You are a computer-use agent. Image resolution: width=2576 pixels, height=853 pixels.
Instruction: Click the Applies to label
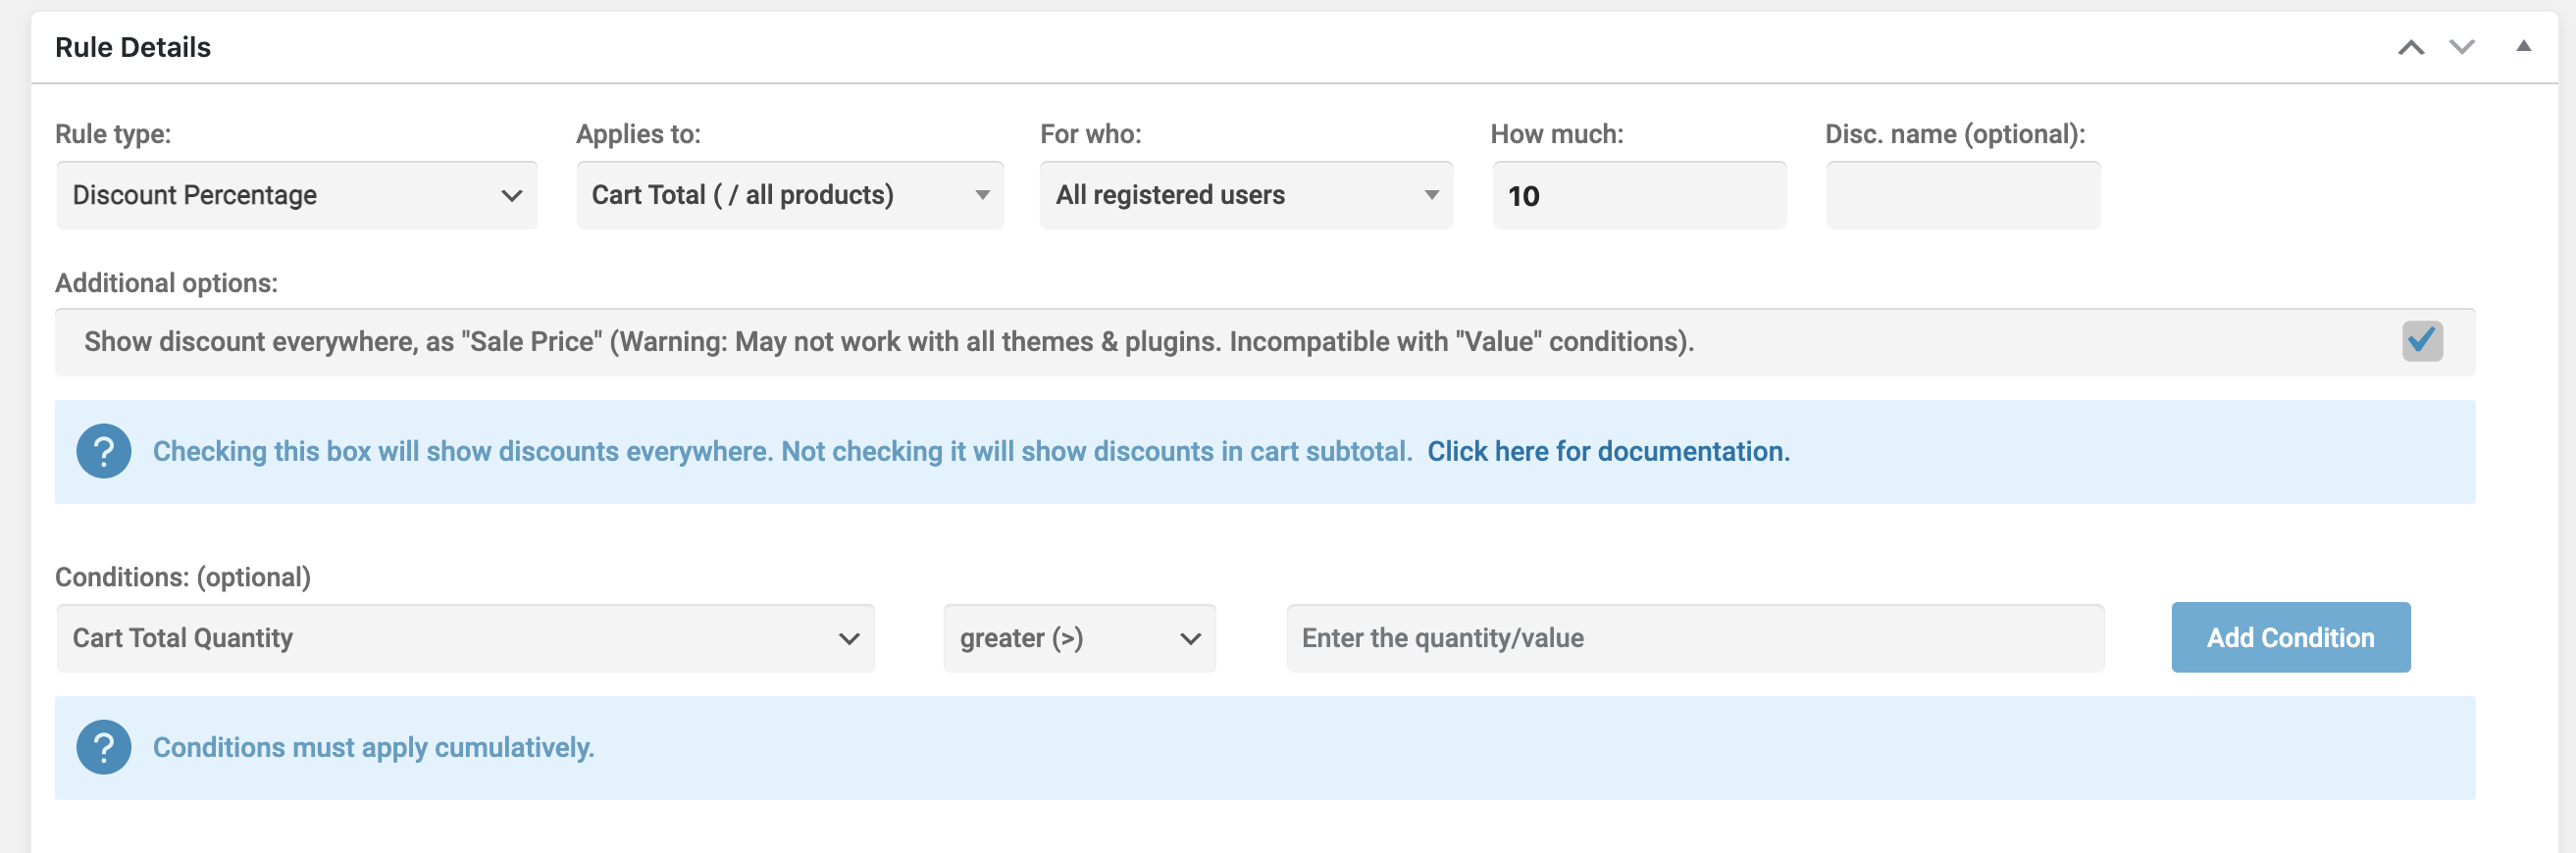pos(638,134)
